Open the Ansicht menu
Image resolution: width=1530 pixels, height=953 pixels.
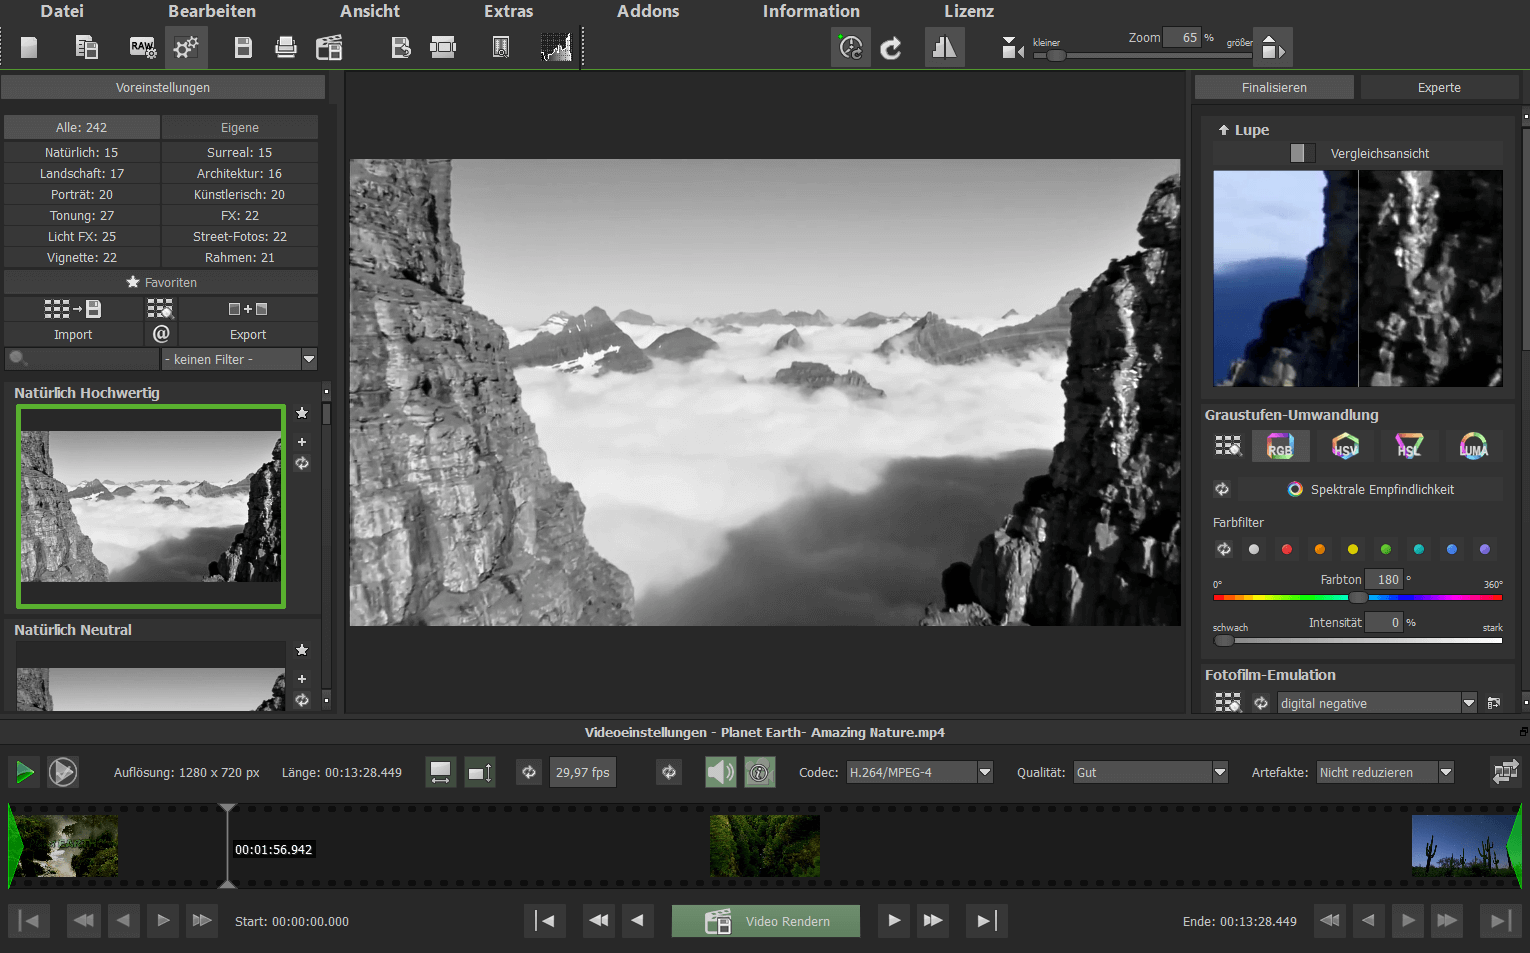click(370, 11)
